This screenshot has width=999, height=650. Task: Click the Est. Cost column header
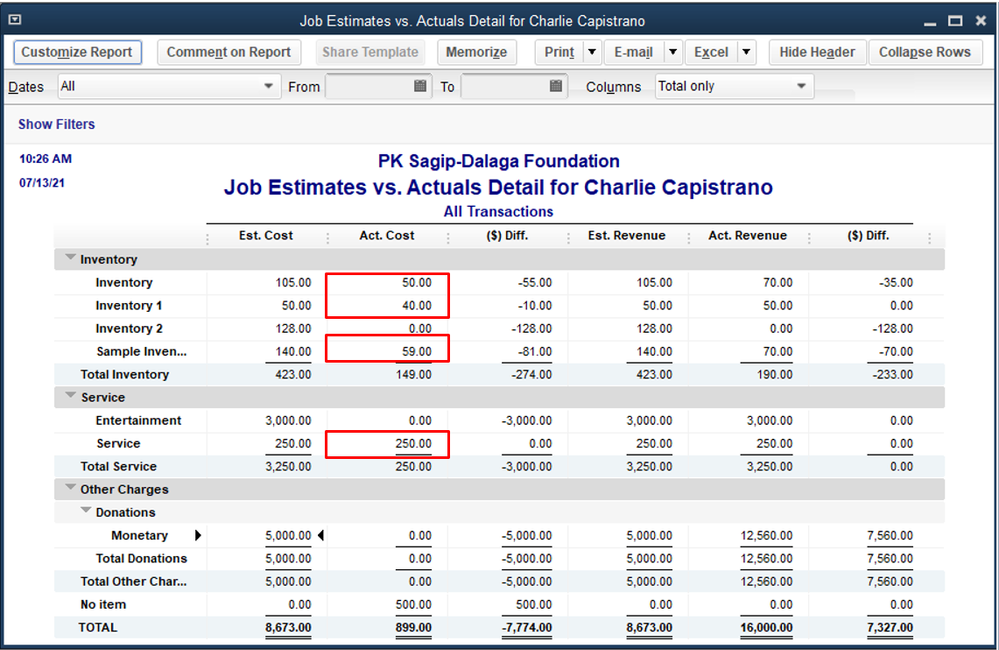tap(266, 235)
